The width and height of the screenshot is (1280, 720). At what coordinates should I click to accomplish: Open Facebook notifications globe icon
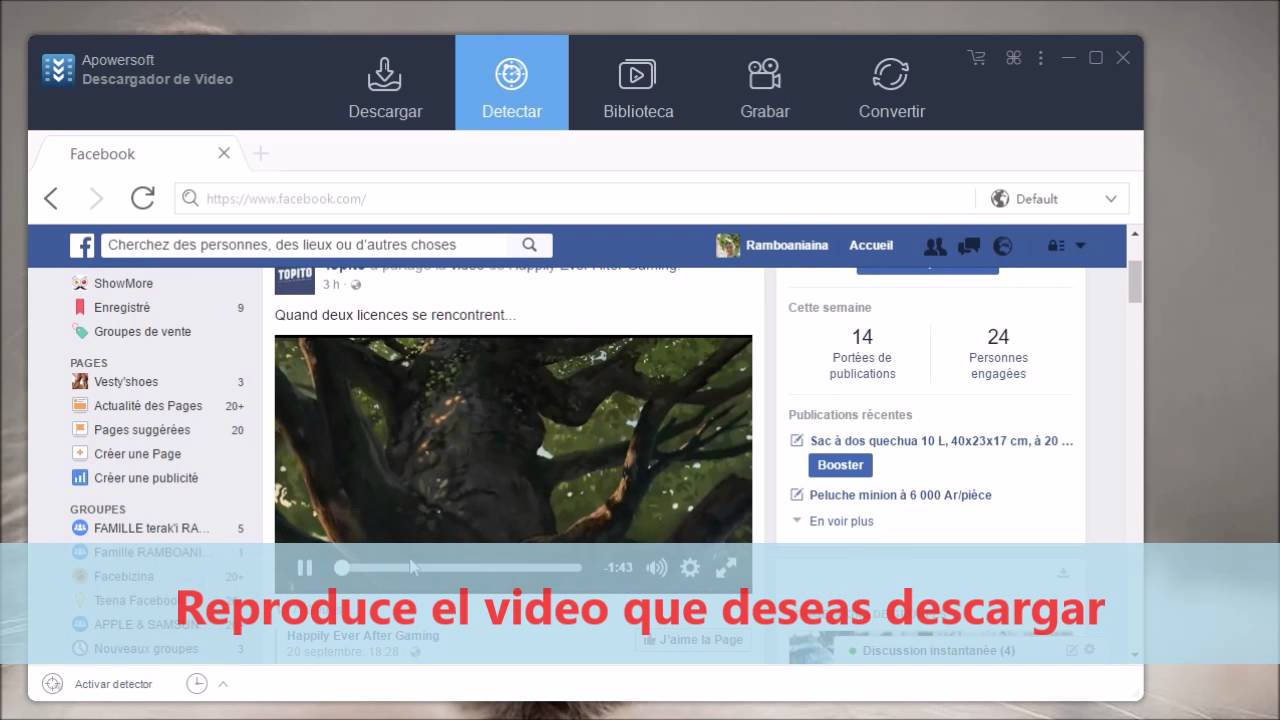[x=1002, y=246]
